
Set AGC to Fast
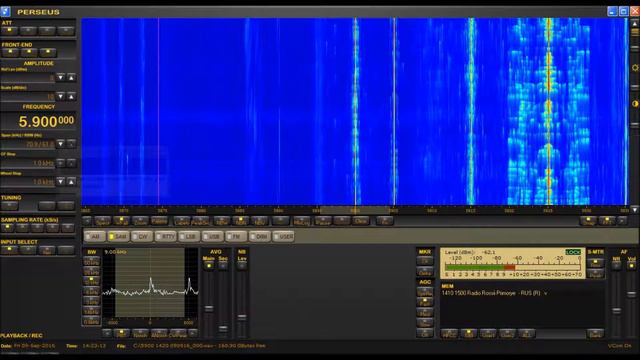(425, 302)
